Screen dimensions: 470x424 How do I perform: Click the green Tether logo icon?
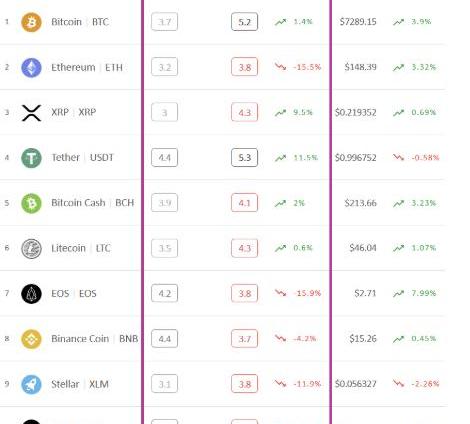pos(31,158)
